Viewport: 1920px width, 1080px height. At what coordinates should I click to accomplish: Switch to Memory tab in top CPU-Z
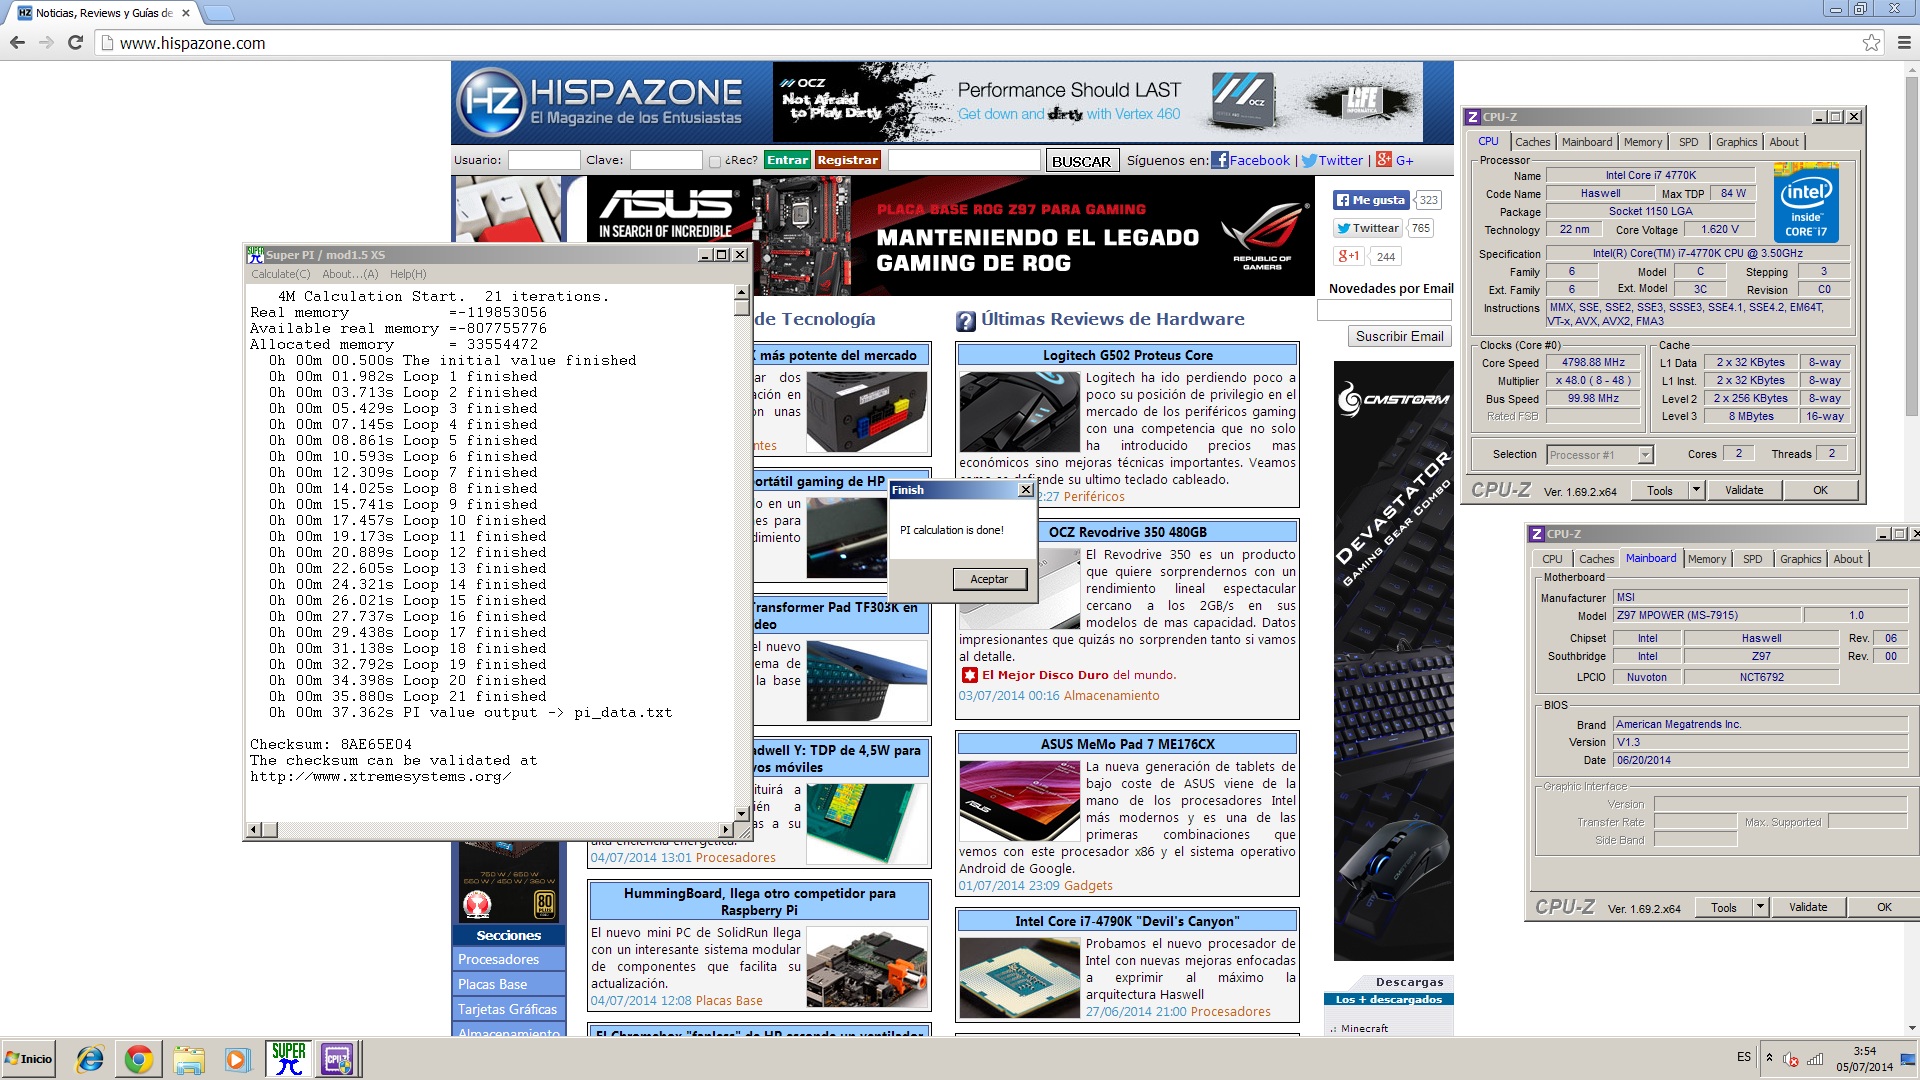(1642, 142)
